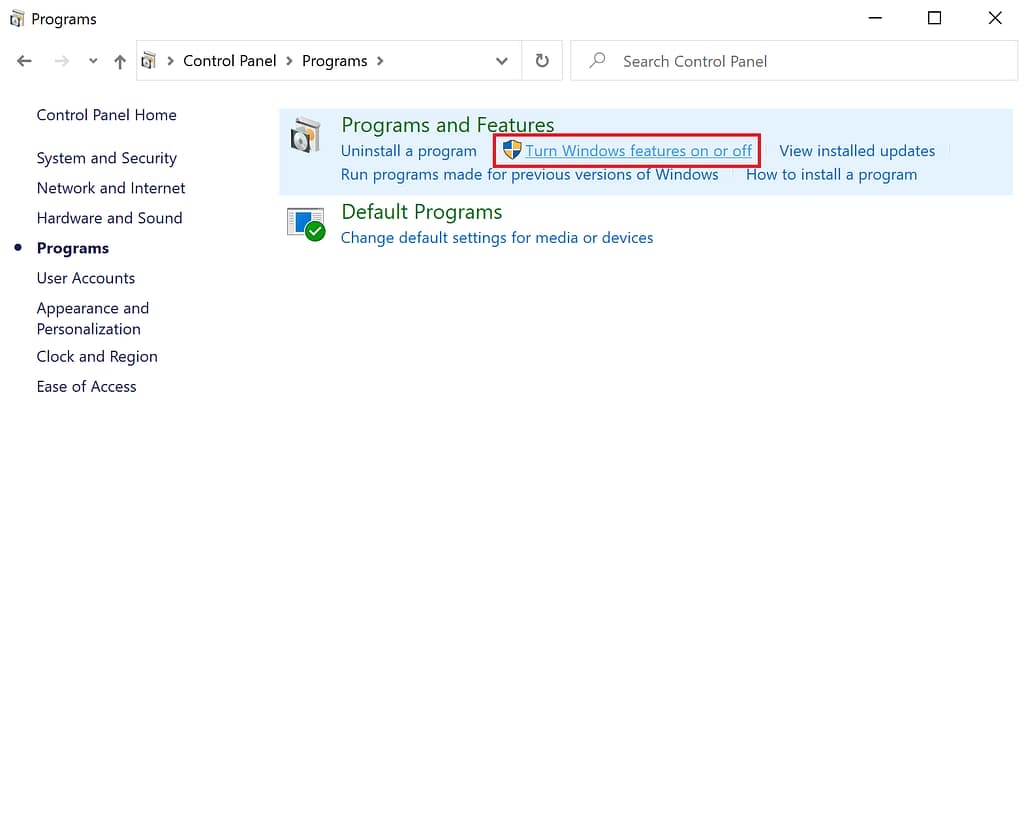This screenshot has width=1024, height=826.
Task: Click Uninstall a program
Action: tap(409, 150)
